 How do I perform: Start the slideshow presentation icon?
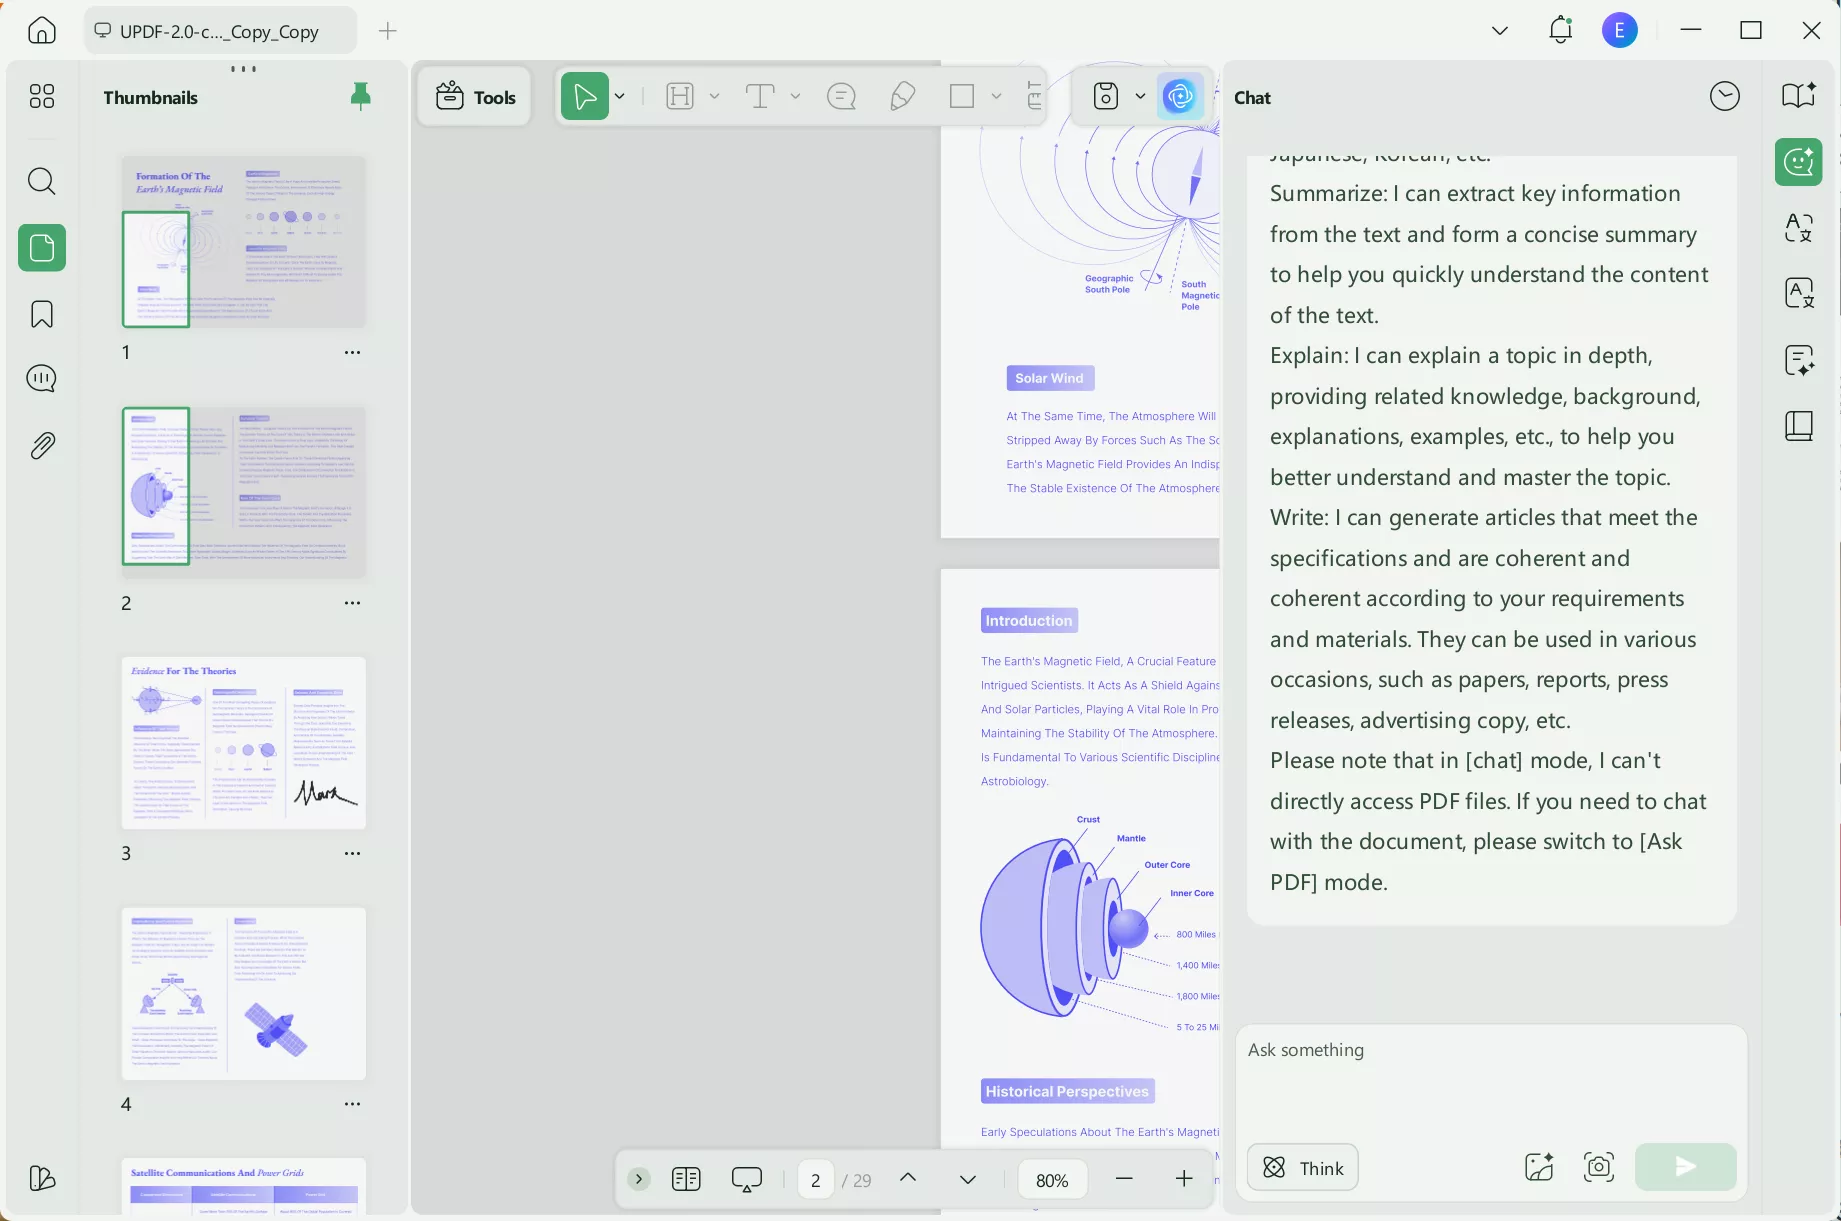point(747,1179)
